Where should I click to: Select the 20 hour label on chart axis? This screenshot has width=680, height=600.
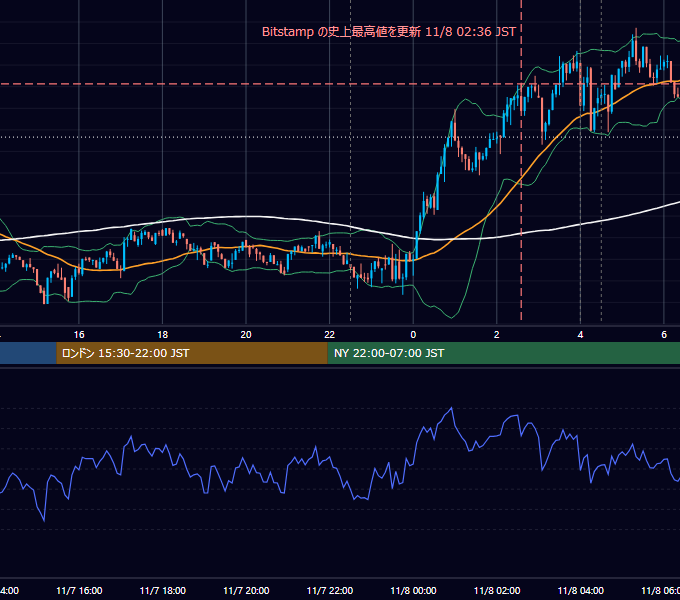coord(246,334)
